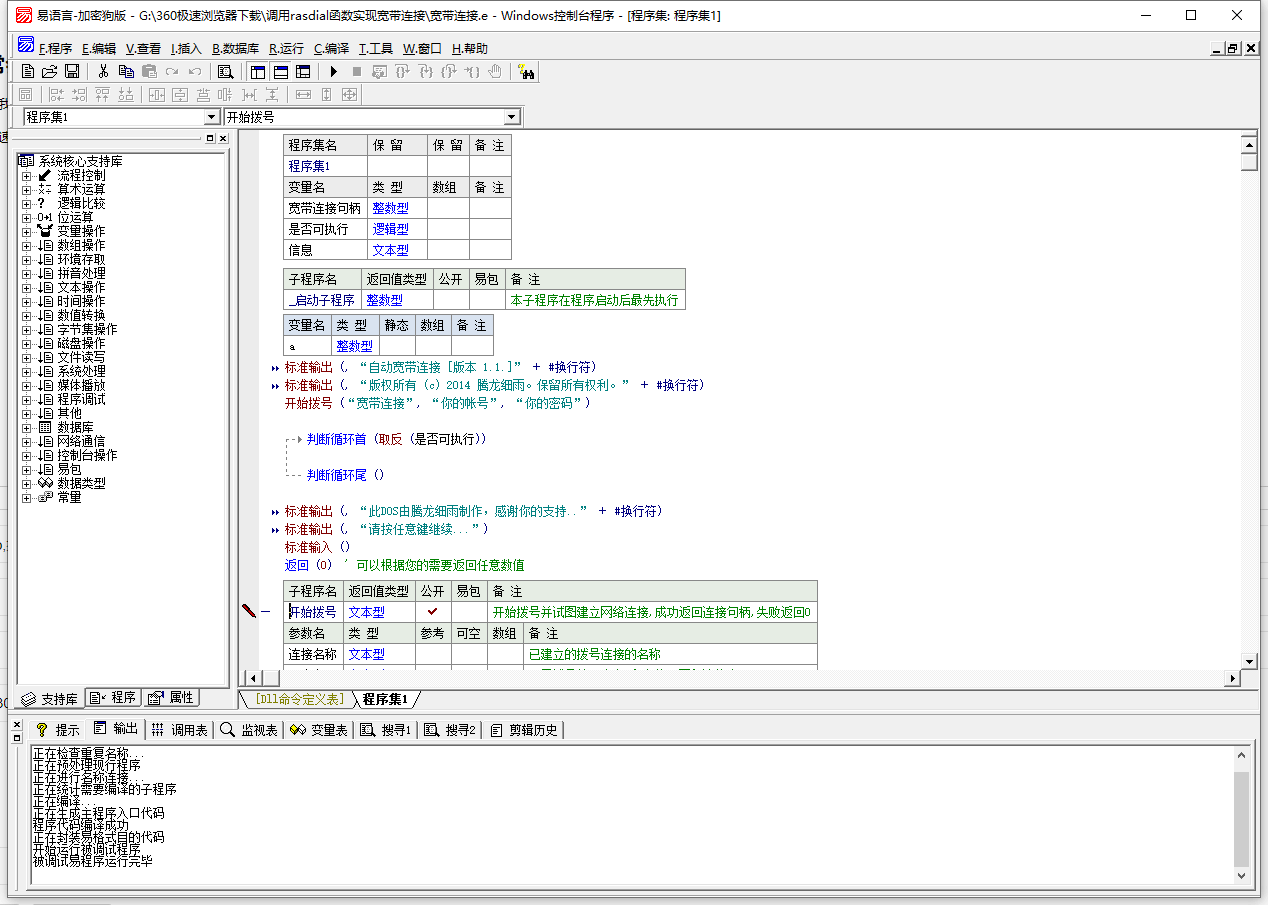
Task: Open the 剪辑历史 tab
Action: pos(524,730)
